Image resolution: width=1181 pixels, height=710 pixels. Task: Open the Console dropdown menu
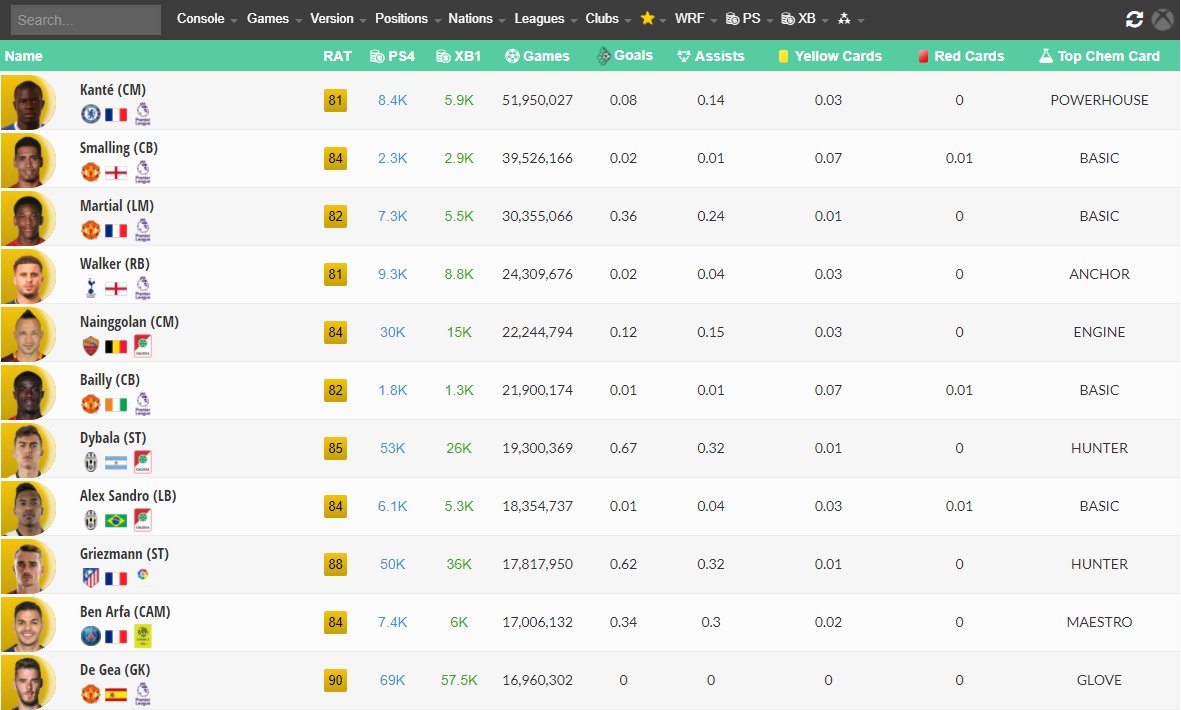206,19
